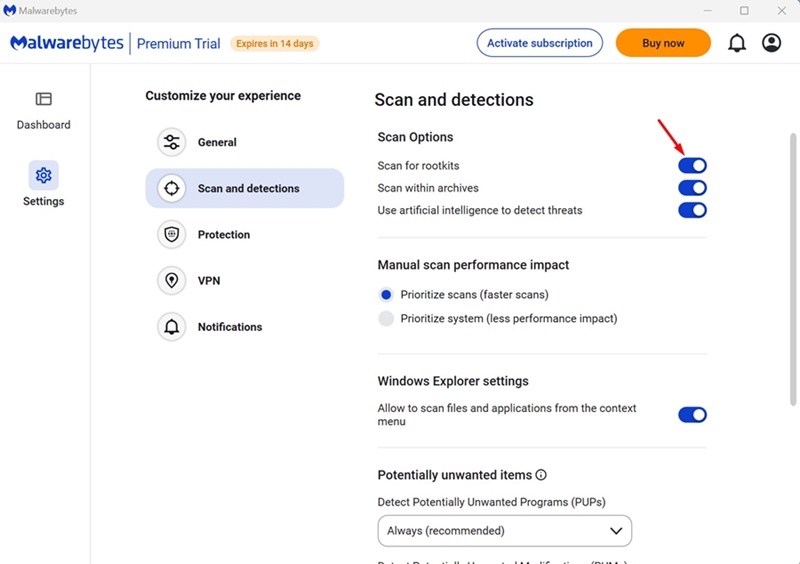Click the Notifications bell icon in settings list
The image size is (800, 564).
(x=172, y=327)
